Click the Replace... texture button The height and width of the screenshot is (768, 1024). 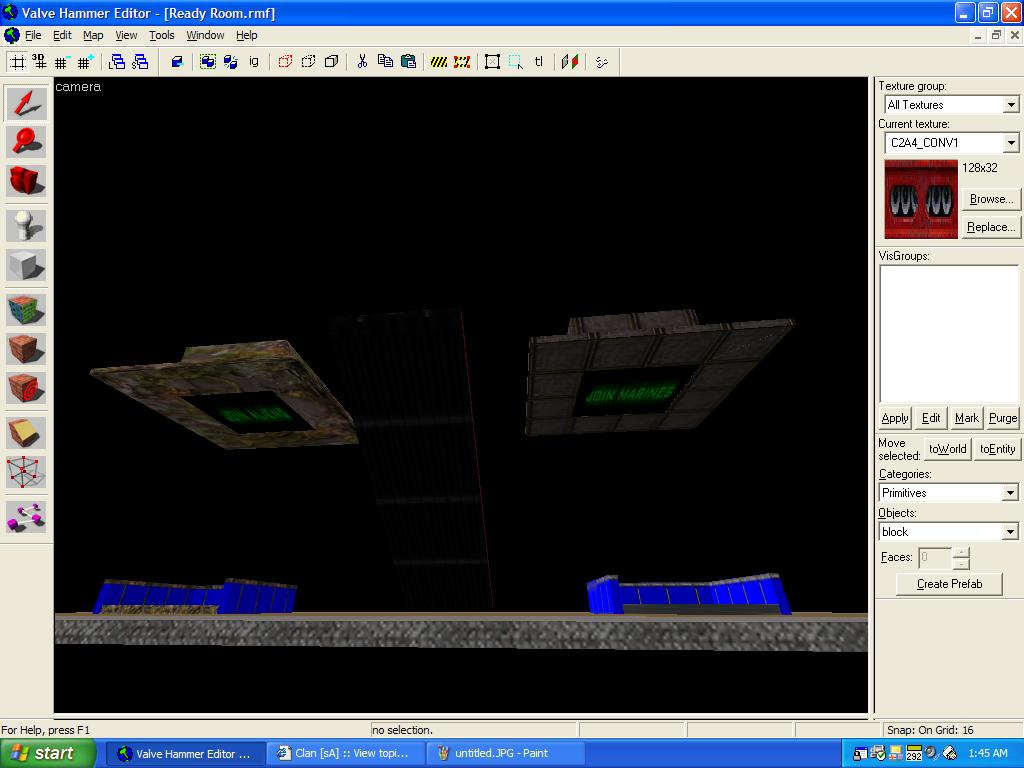pyautogui.click(x=991, y=227)
